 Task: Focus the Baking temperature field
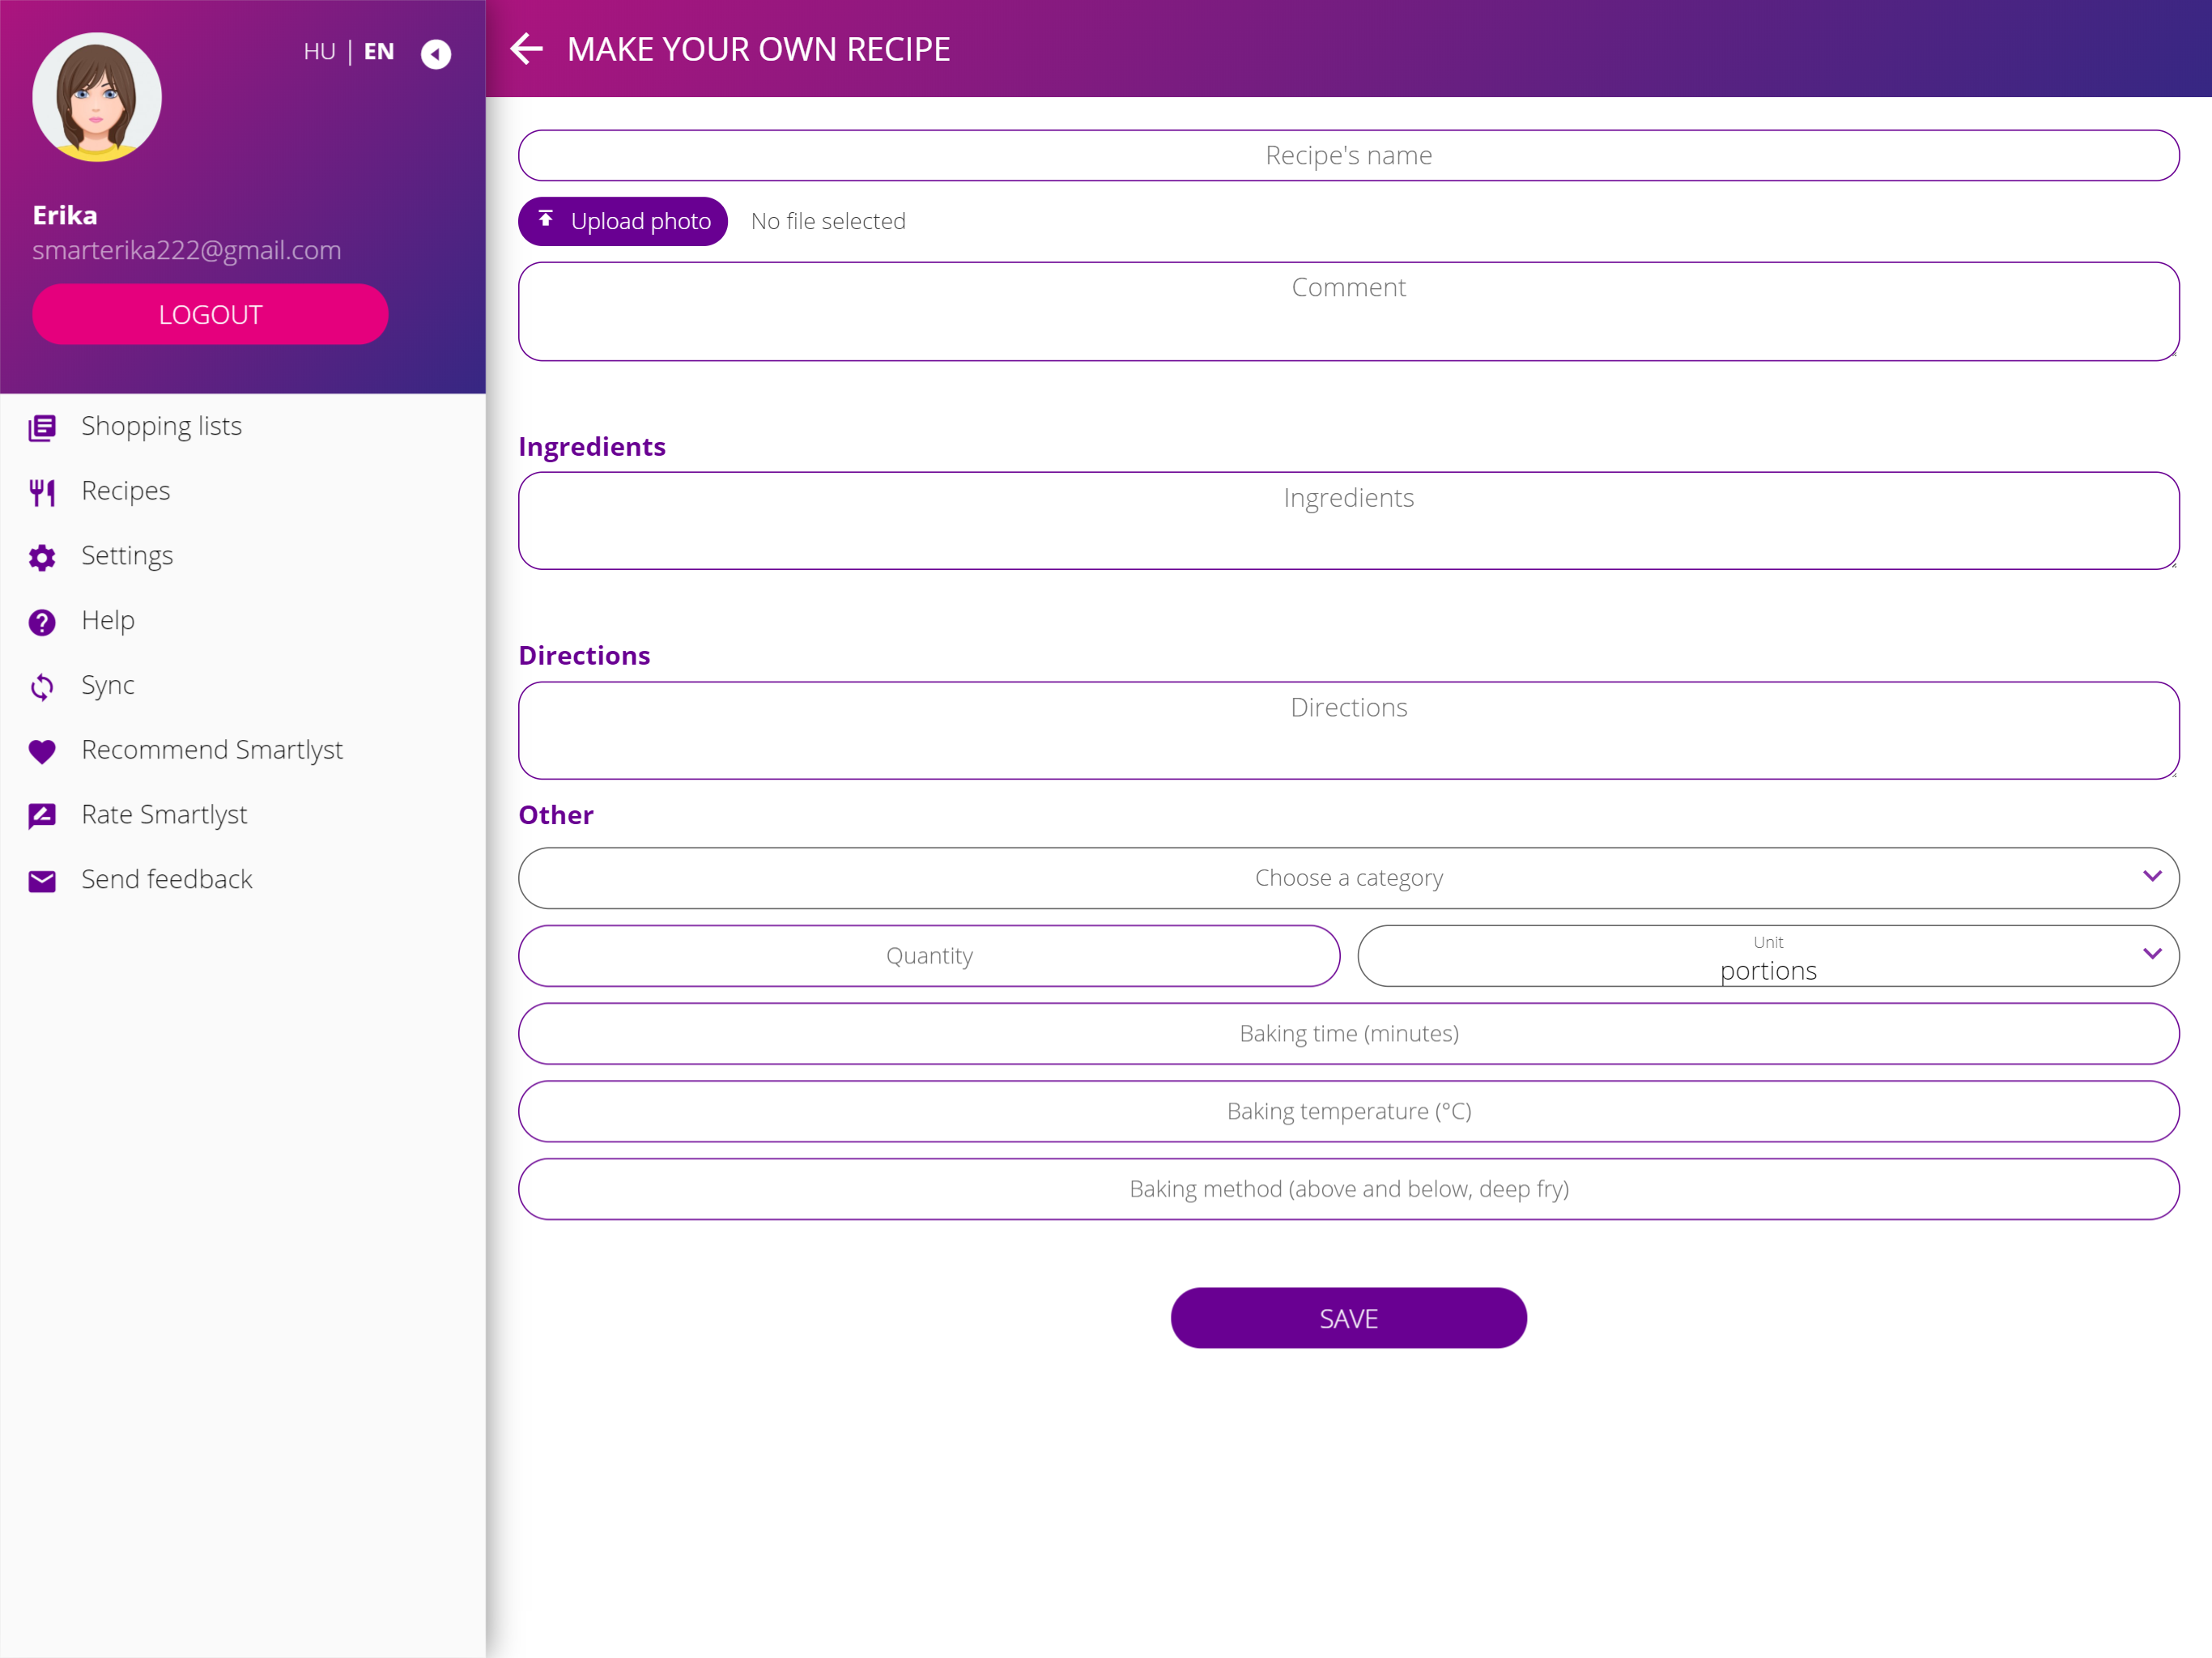(1349, 1112)
